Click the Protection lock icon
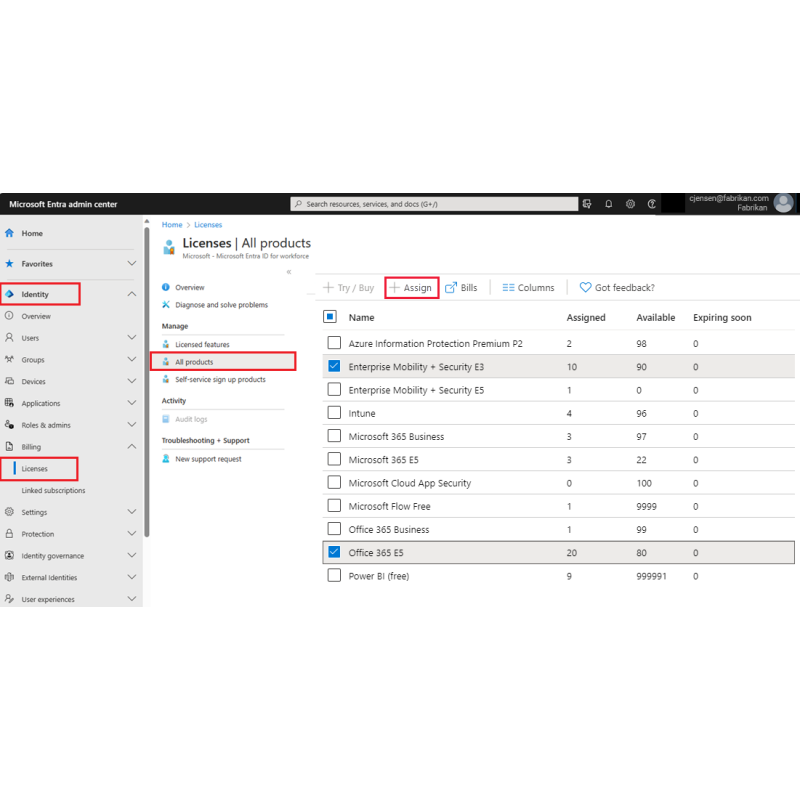The width and height of the screenshot is (800, 800). 9,534
